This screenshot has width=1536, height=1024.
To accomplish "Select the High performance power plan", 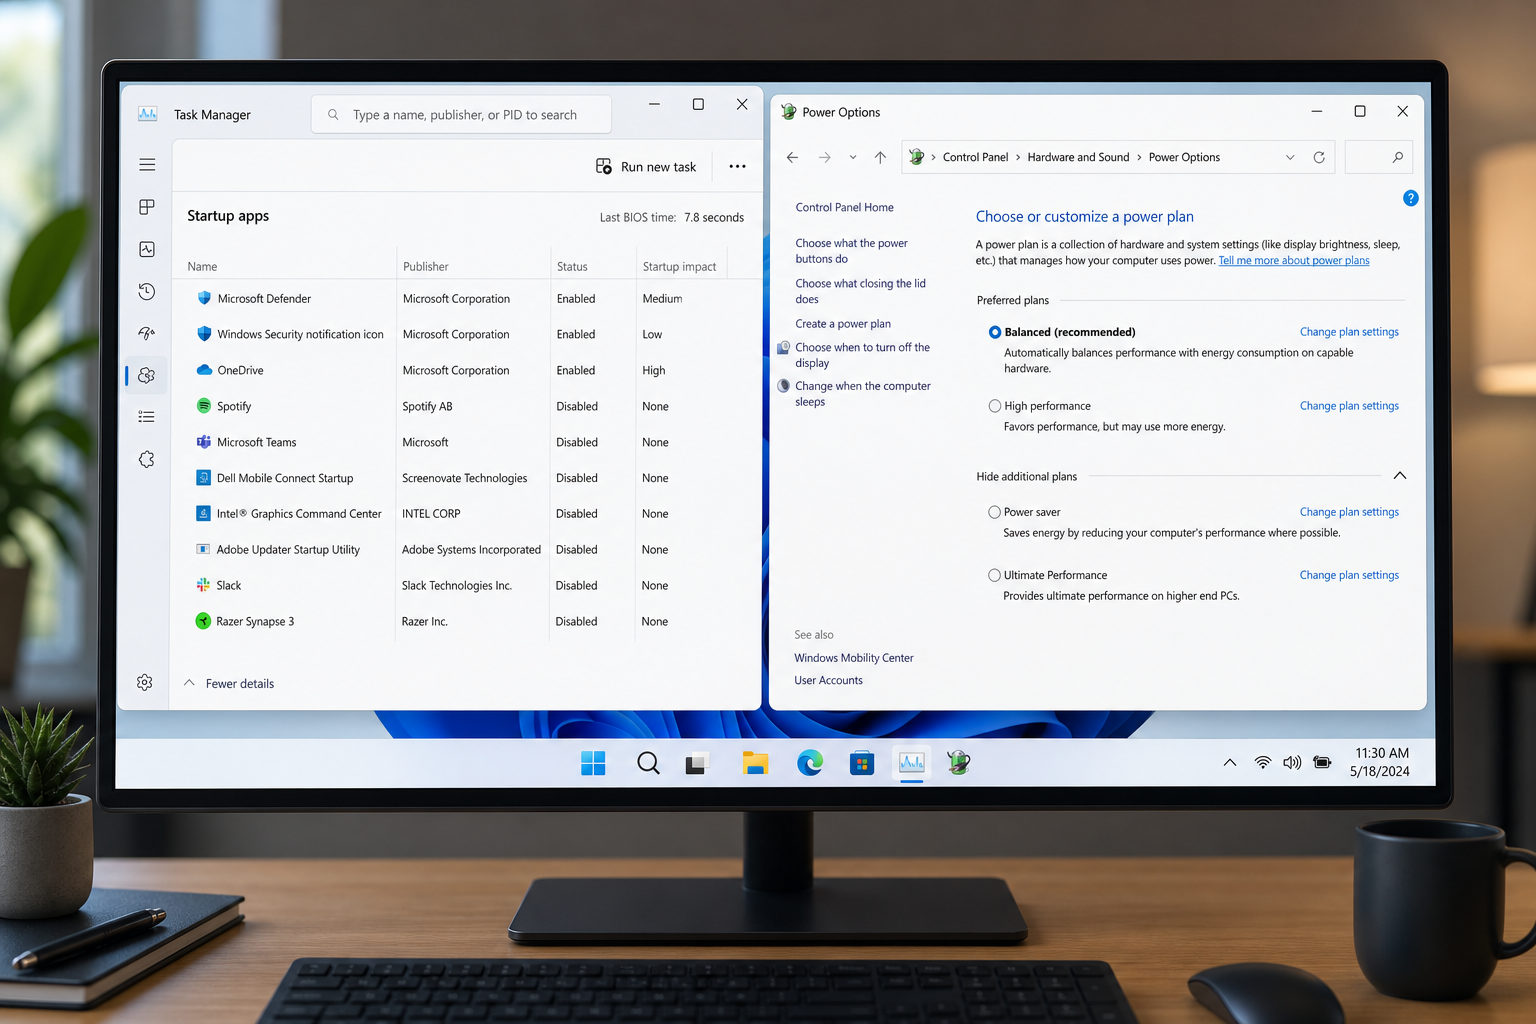I will (x=995, y=406).
